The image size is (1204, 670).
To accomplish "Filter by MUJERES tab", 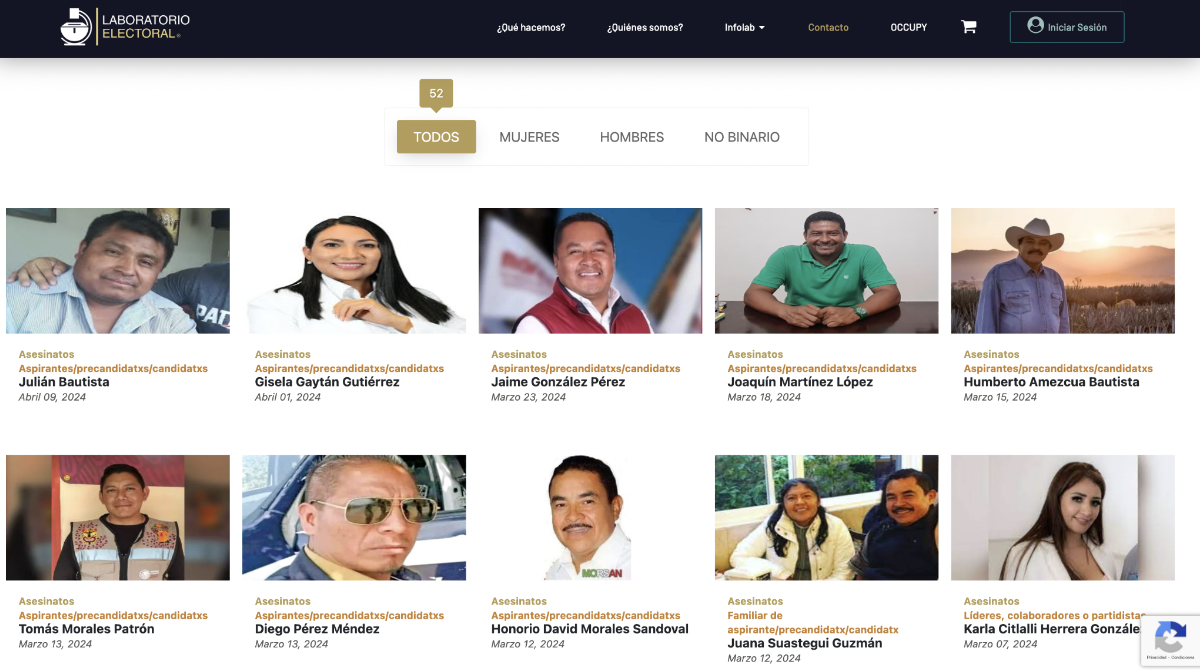I will (529, 137).
